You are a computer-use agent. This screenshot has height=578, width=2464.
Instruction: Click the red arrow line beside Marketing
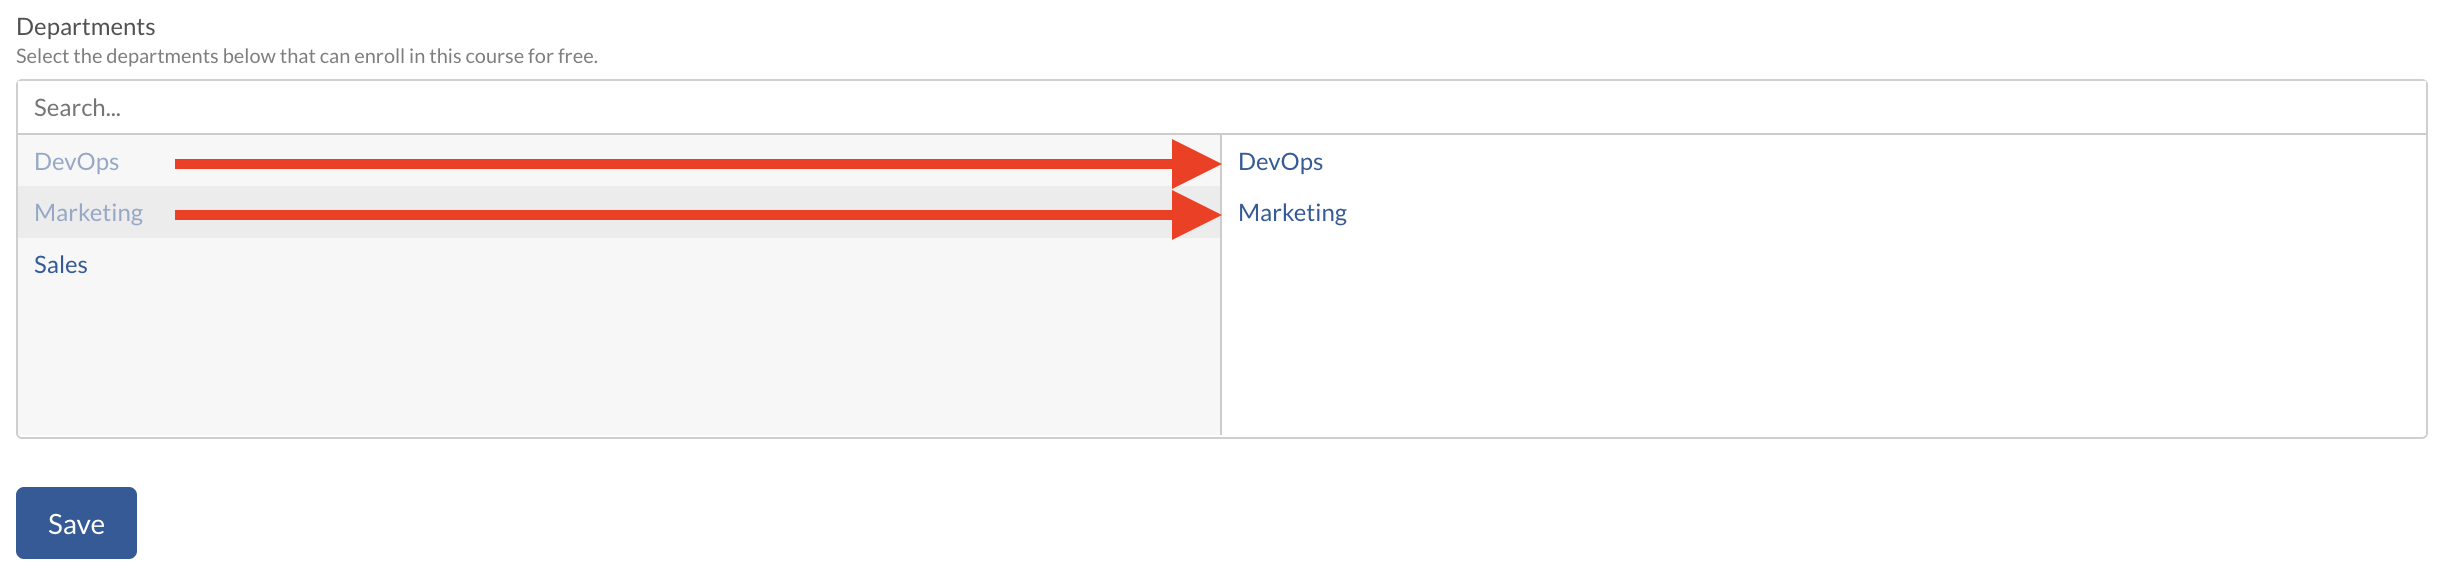tap(670, 214)
